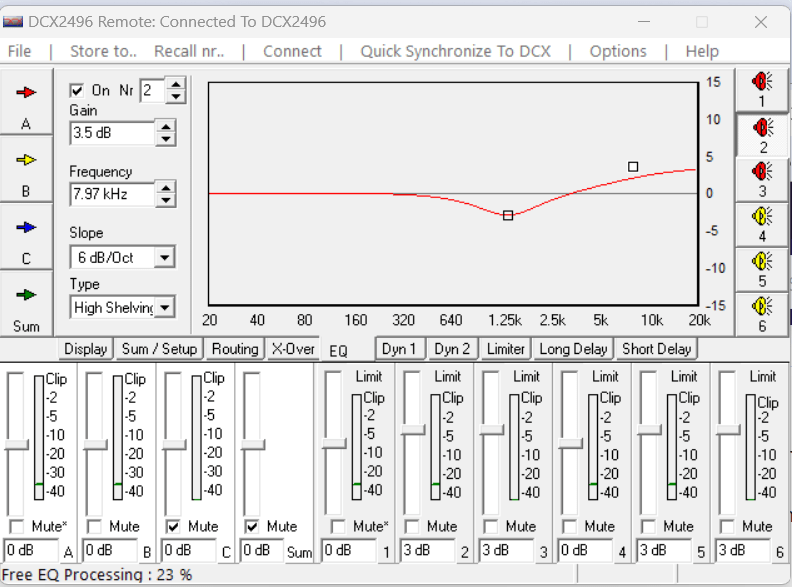
Task: Open the Slope dropdown
Action: click(x=164, y=258)
